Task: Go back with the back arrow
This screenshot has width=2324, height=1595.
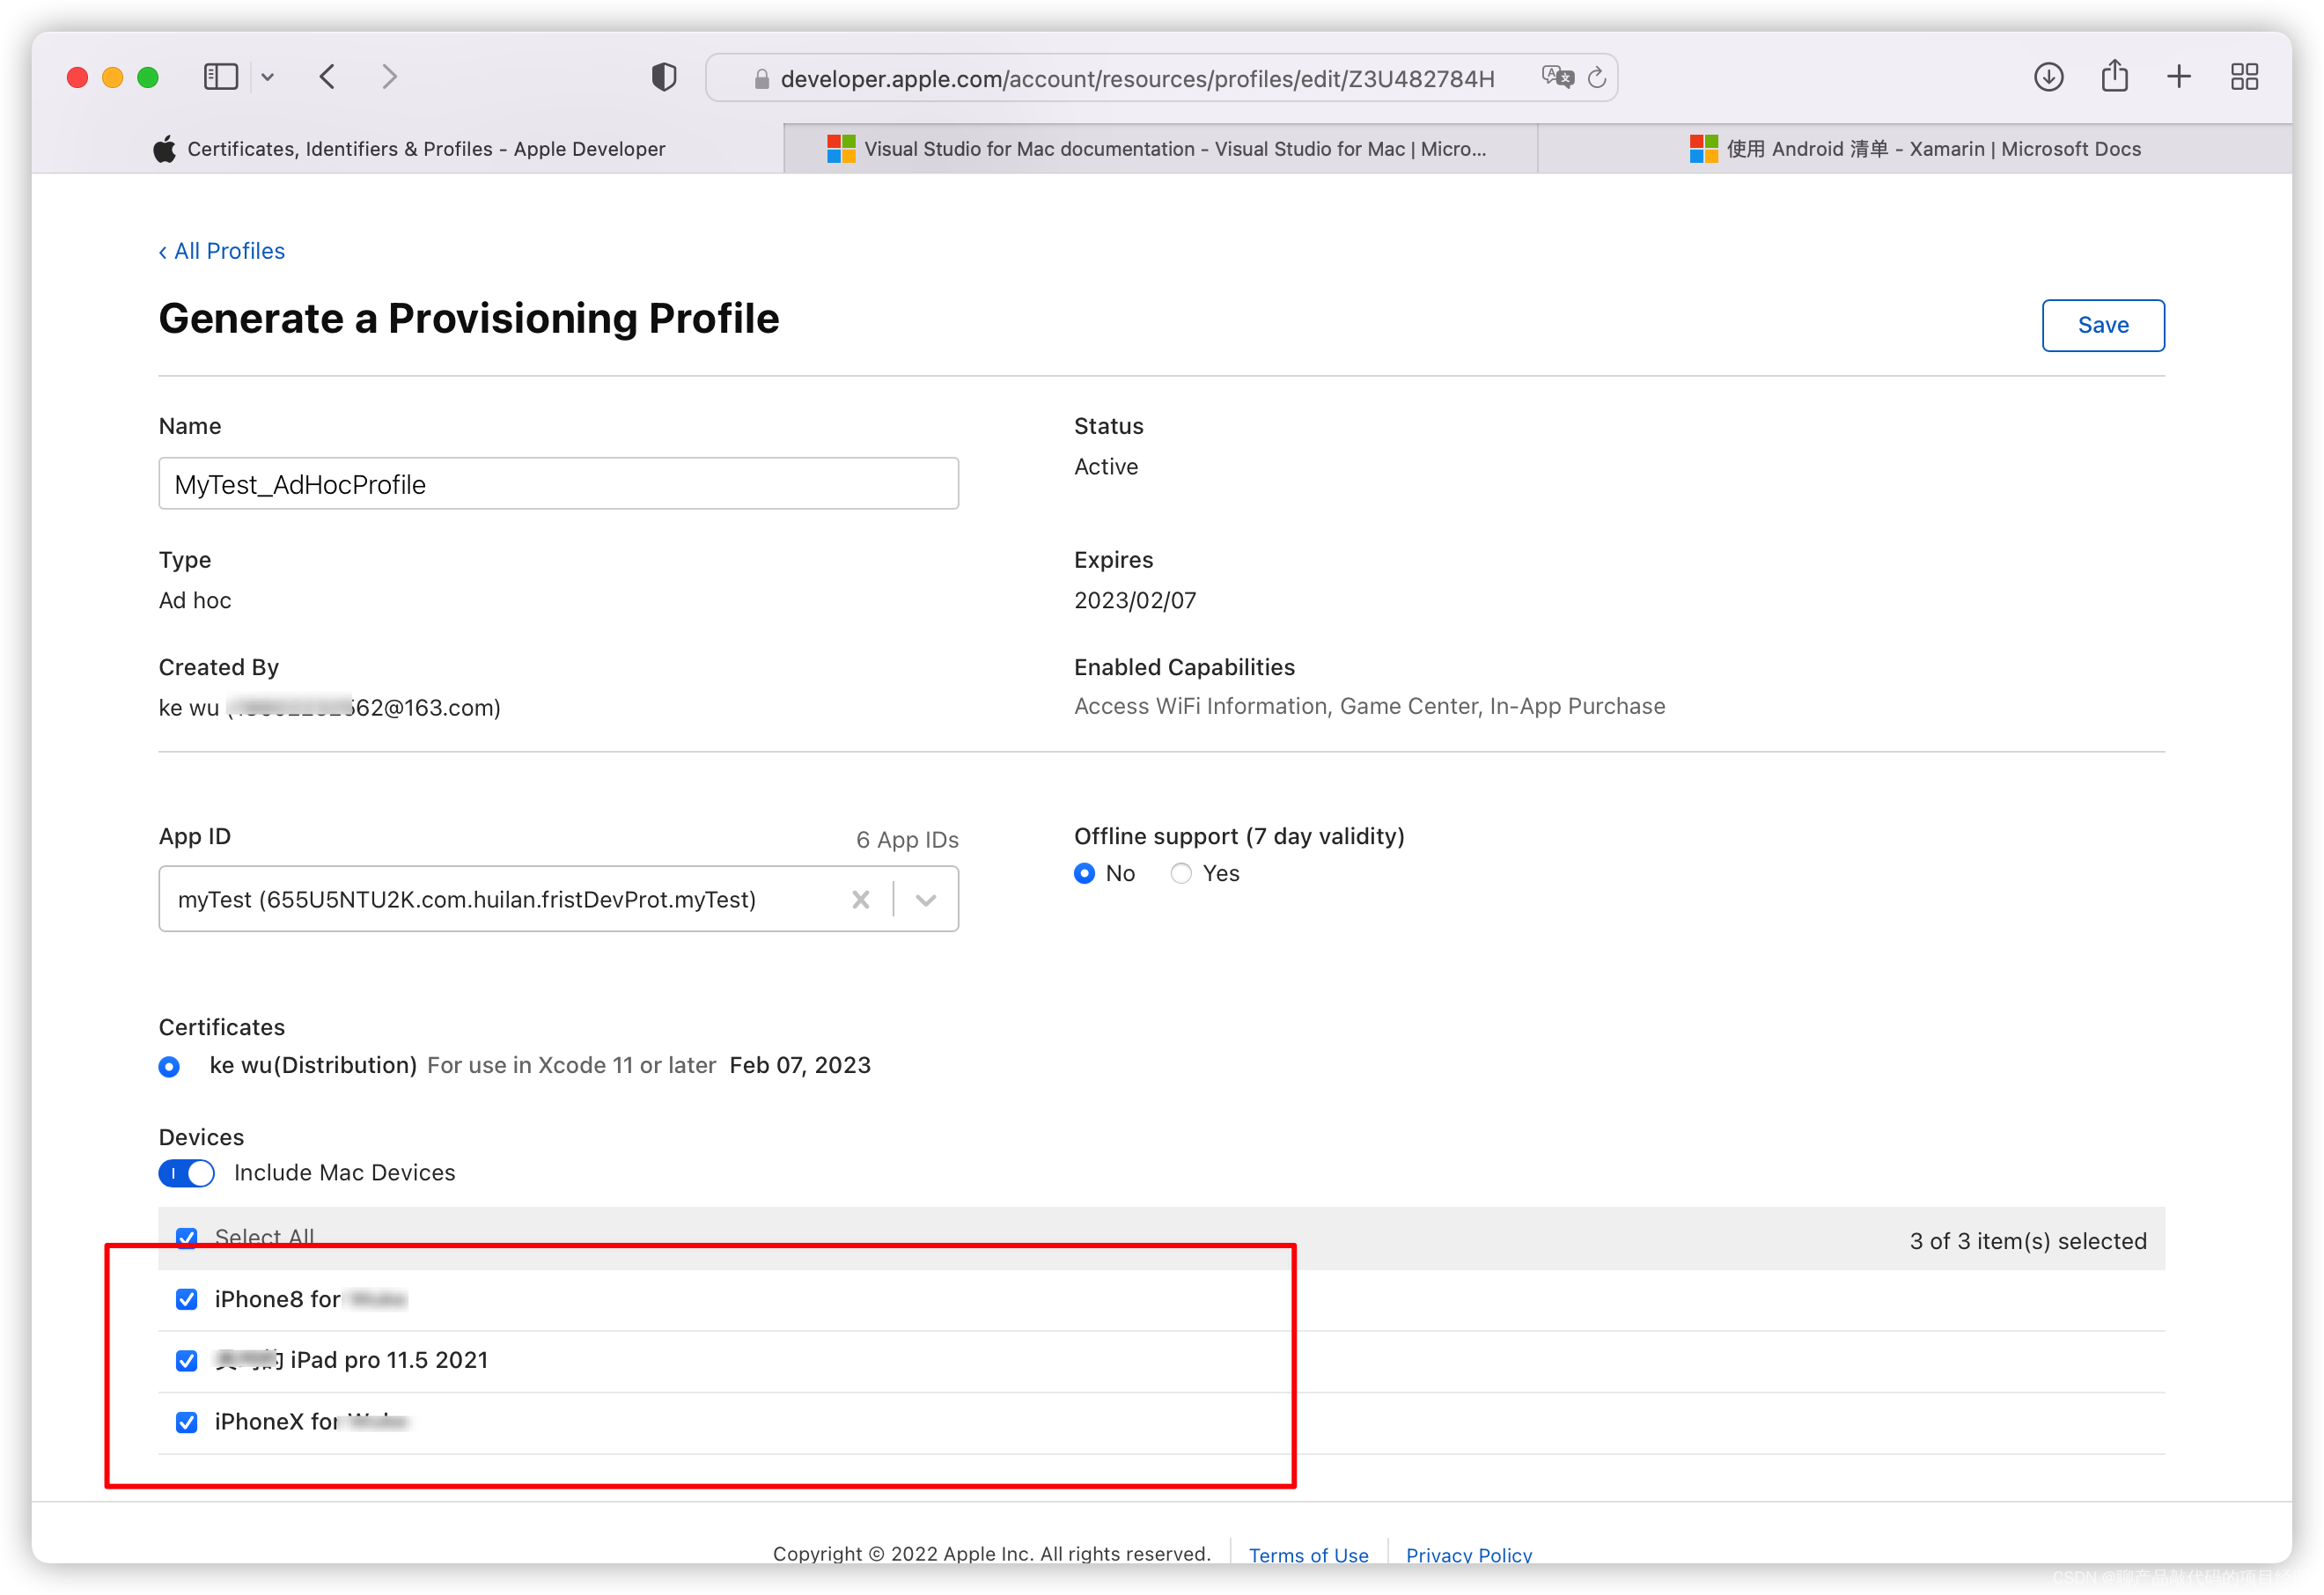Action: click(x=327, y=77)
